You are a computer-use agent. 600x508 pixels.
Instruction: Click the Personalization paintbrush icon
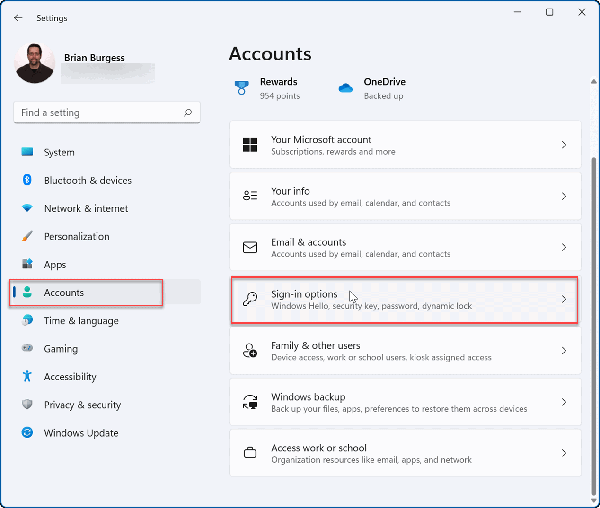coord(27,236)
